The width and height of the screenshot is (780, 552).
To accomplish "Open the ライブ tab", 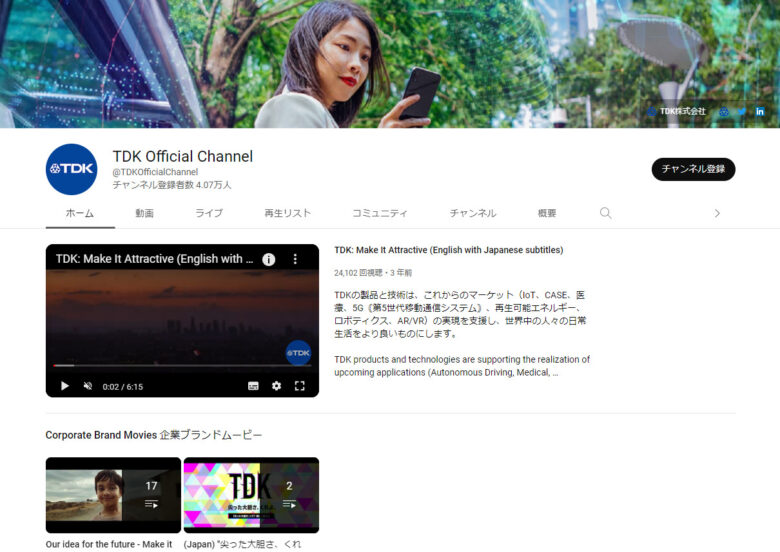I will [x=209, y=213].
